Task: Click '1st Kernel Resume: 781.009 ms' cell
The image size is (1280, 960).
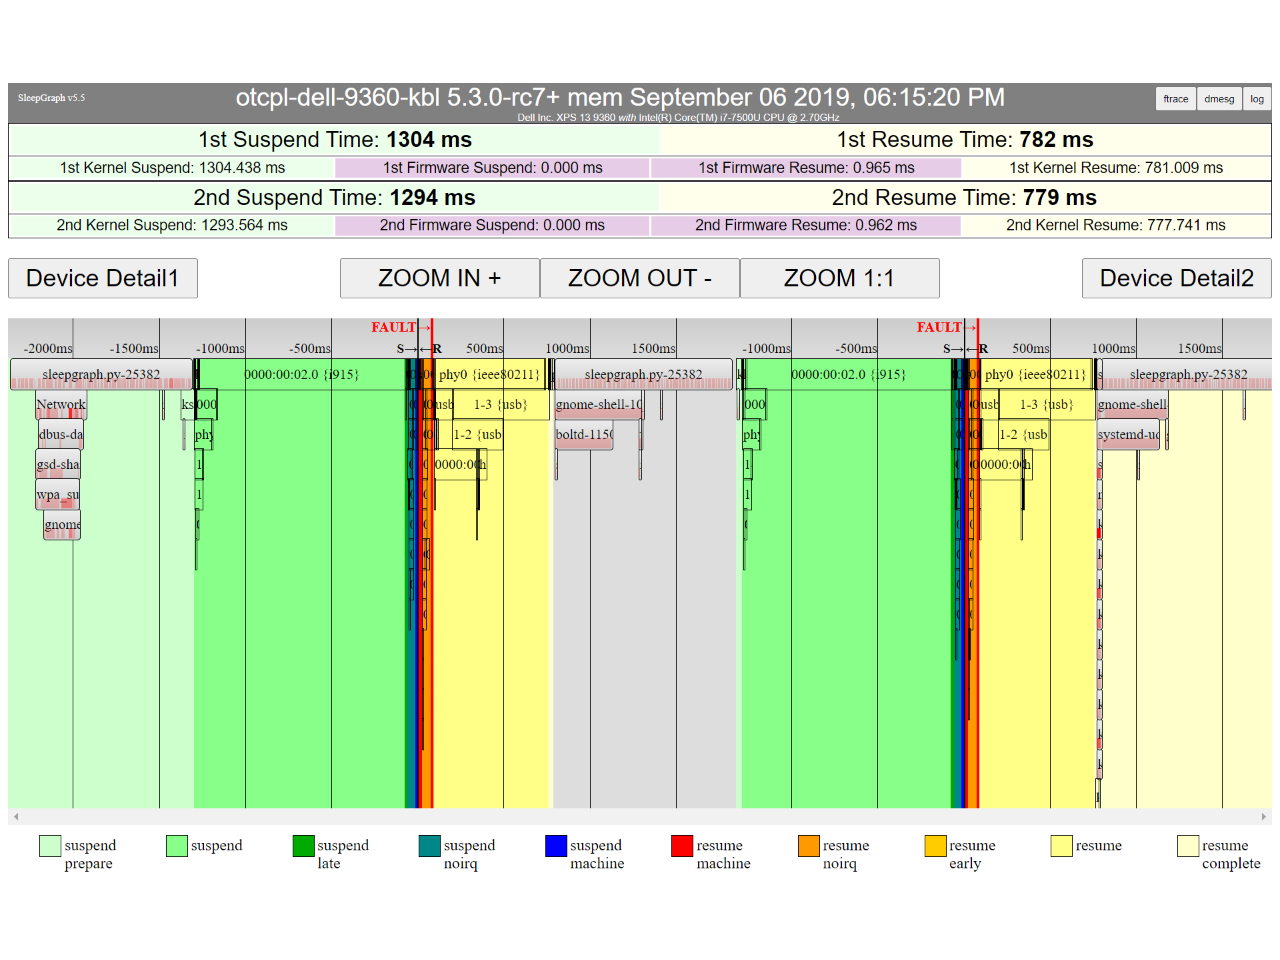Action: coord(1116,168)
